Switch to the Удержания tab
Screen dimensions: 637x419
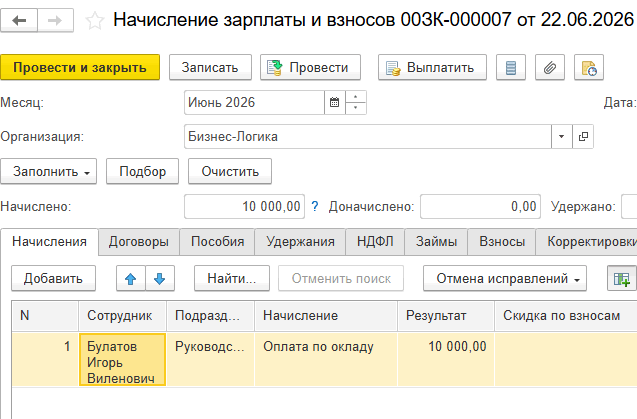click(300, 242)
